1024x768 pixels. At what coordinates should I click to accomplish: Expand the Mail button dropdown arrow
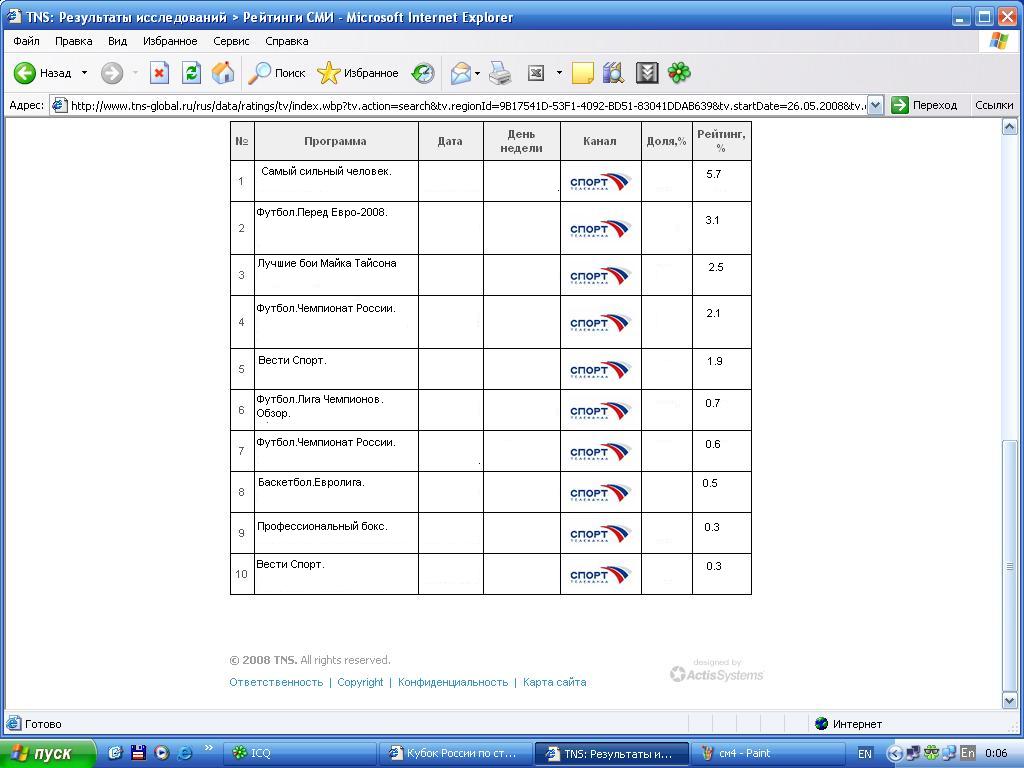tap(477, 73)
